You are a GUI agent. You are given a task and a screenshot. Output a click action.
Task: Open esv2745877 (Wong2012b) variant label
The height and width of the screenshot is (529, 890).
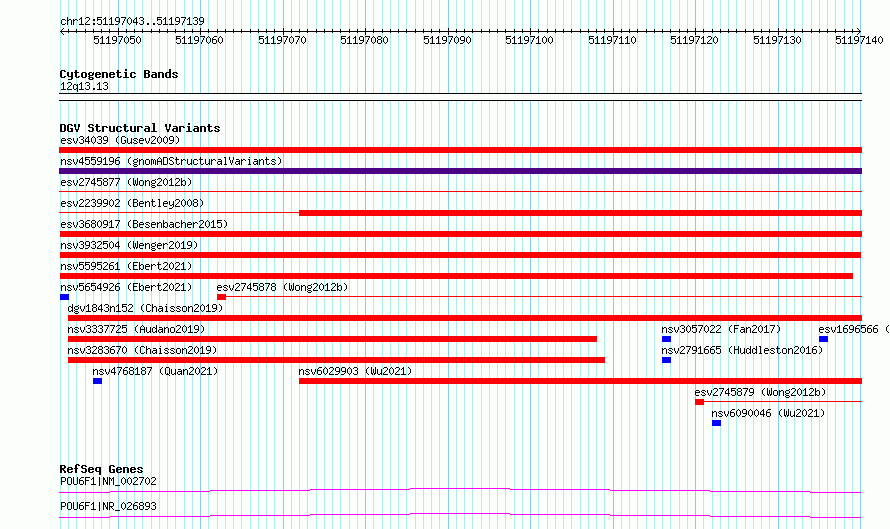pyautogui.click(x=126, y=182)
